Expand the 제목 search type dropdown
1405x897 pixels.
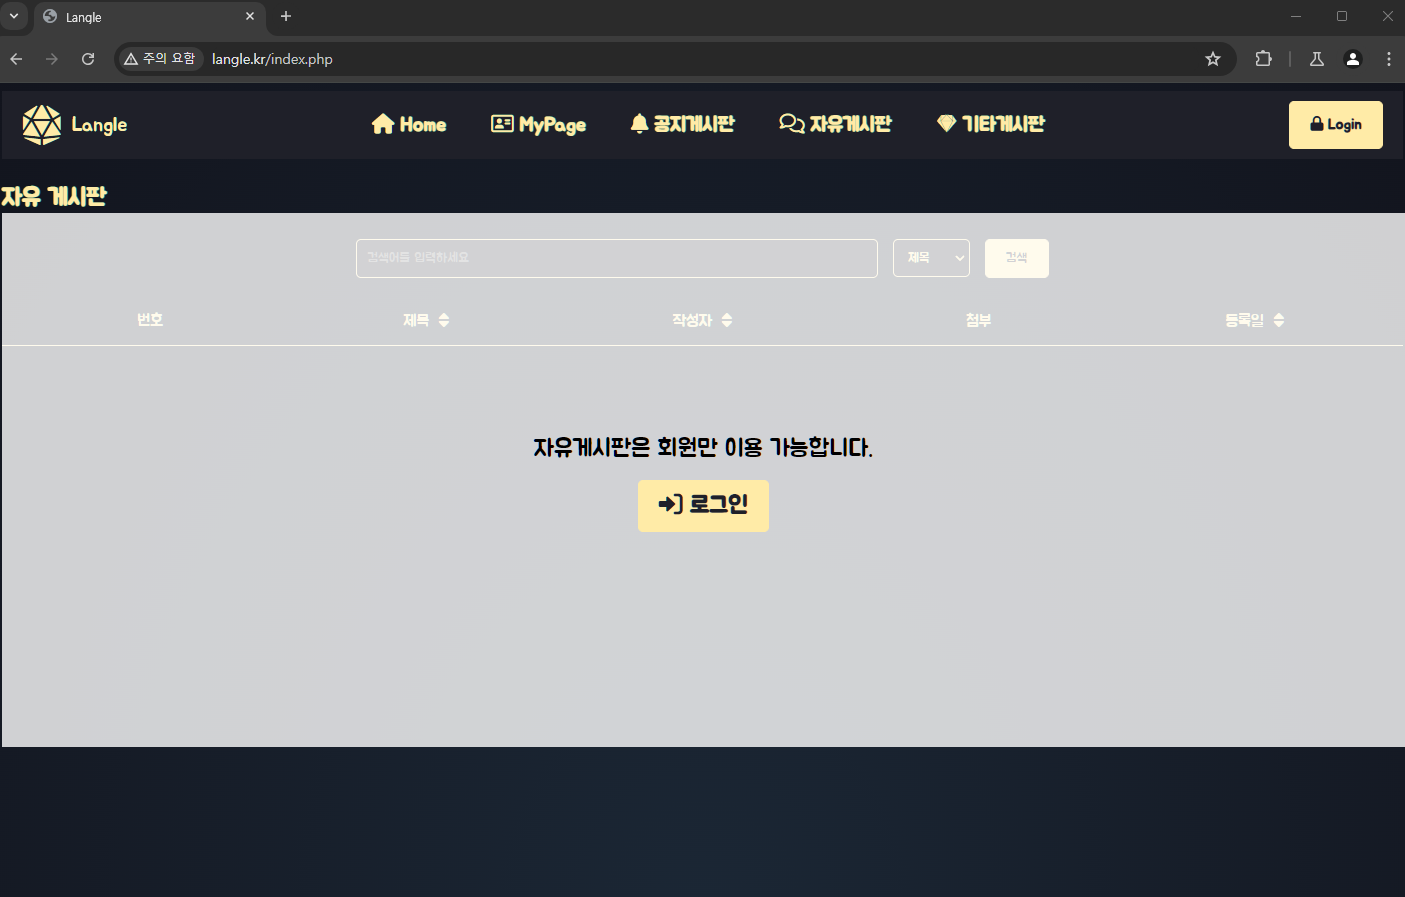931,258
